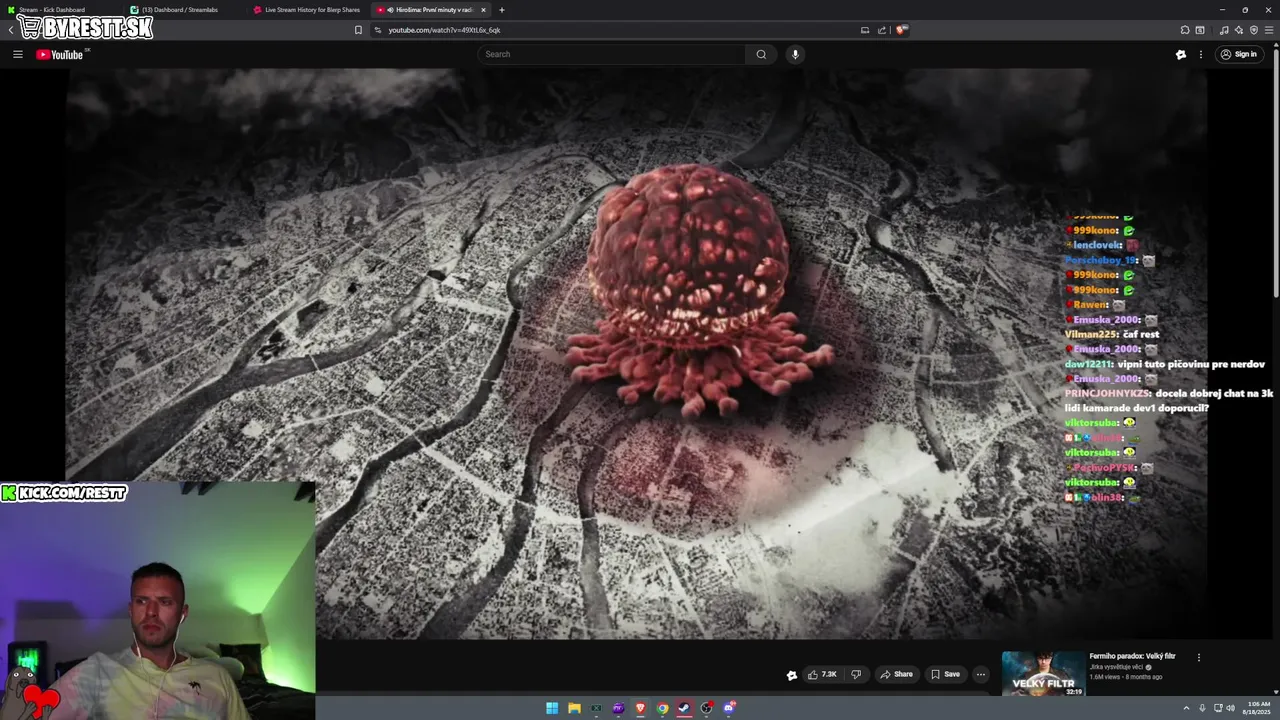This screenshot has height=720, width=1280.
Task: Open the site settings icon beside URL
Action: 378,30
